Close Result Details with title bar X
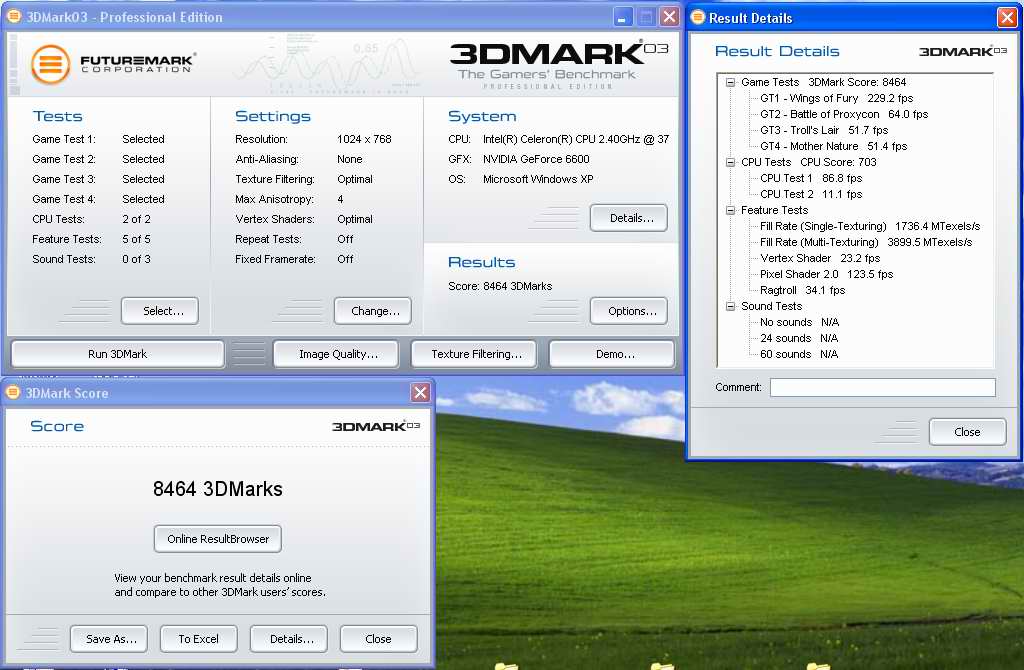Image resolution: width=1024 pixels, height=670 pixels. point(1007,17)
